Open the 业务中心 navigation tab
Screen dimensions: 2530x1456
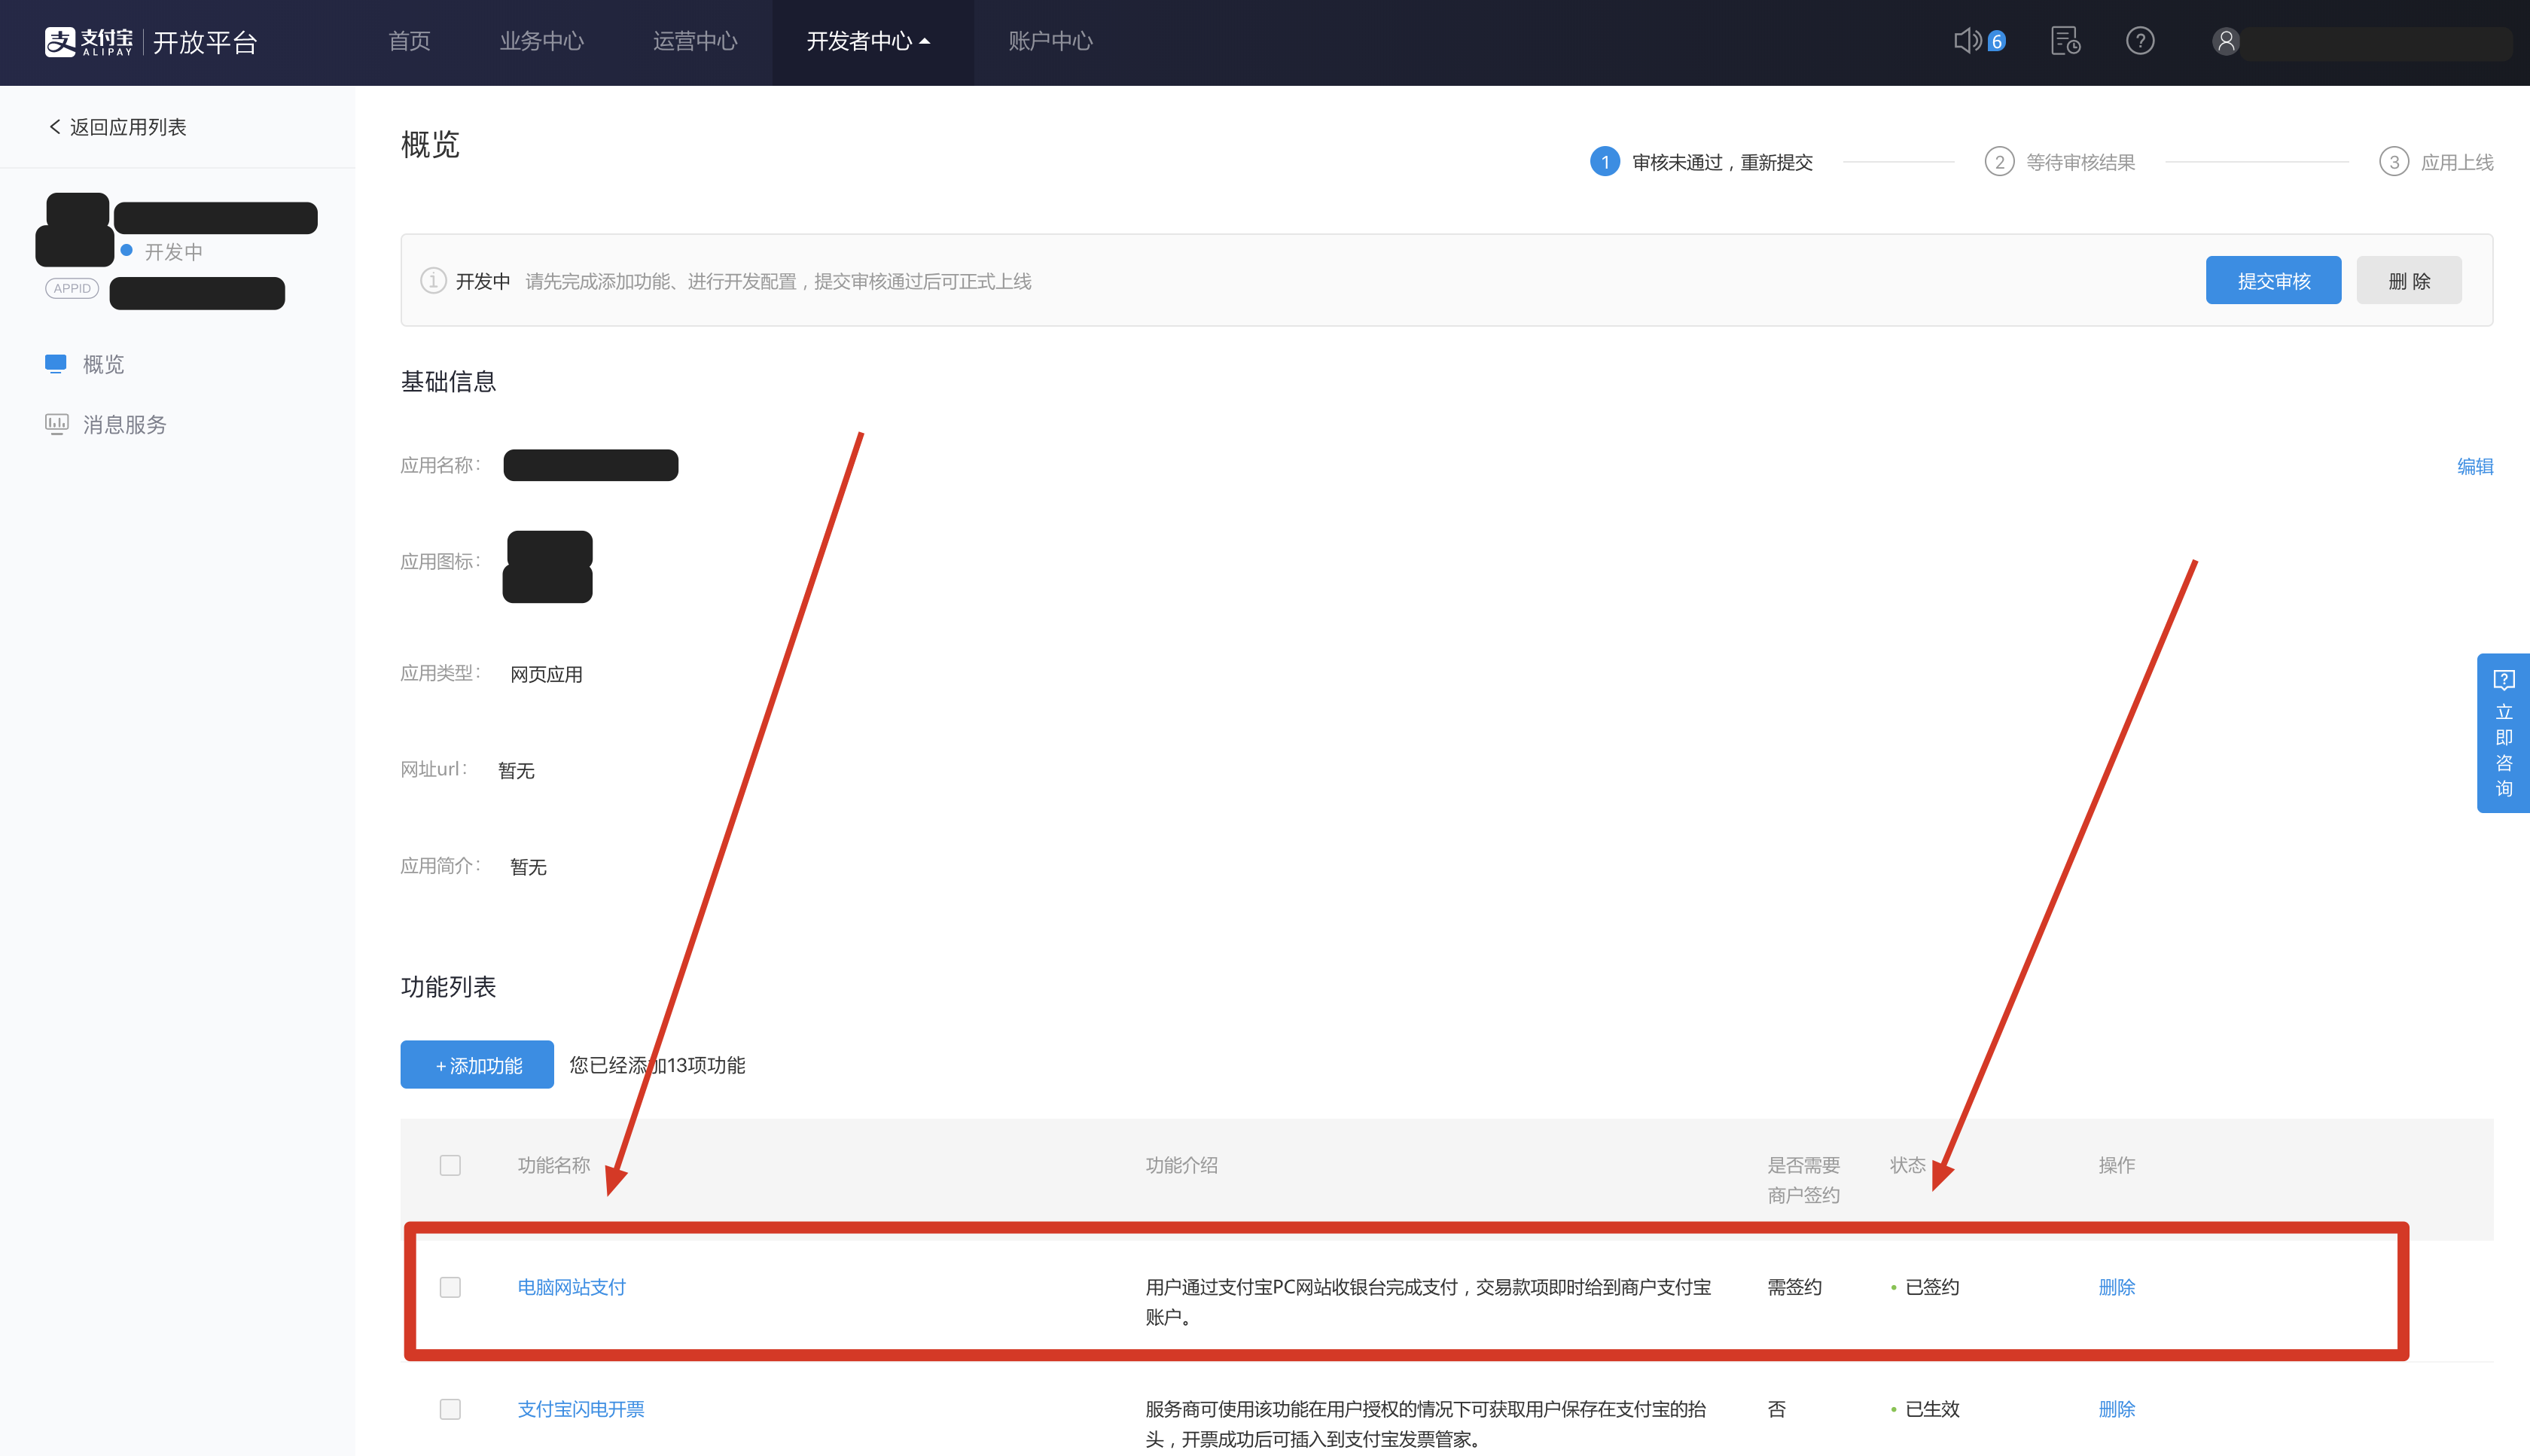coord(541,41)
